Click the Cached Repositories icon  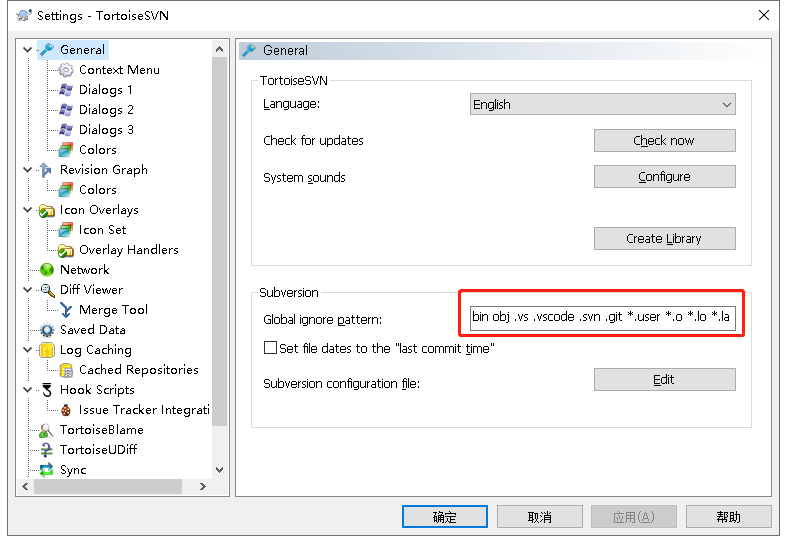coord(66,370)
